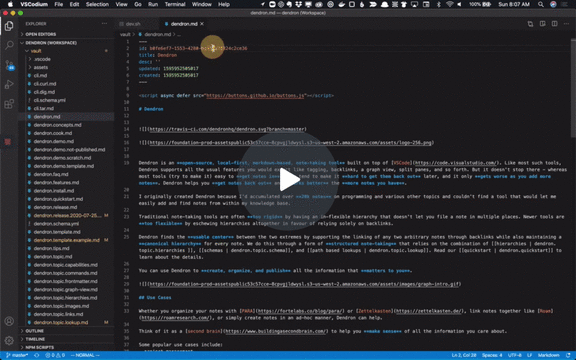The height and width of the screenshot is (360, 576).
Task: Open the Extensions view
Action: click(9, 104)
